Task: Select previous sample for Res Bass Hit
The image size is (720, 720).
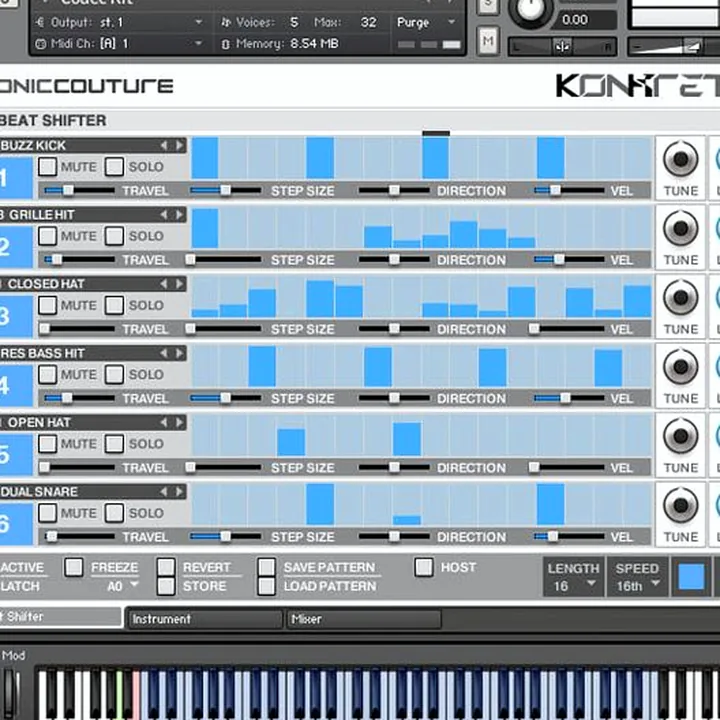Action: click(163, 354)
